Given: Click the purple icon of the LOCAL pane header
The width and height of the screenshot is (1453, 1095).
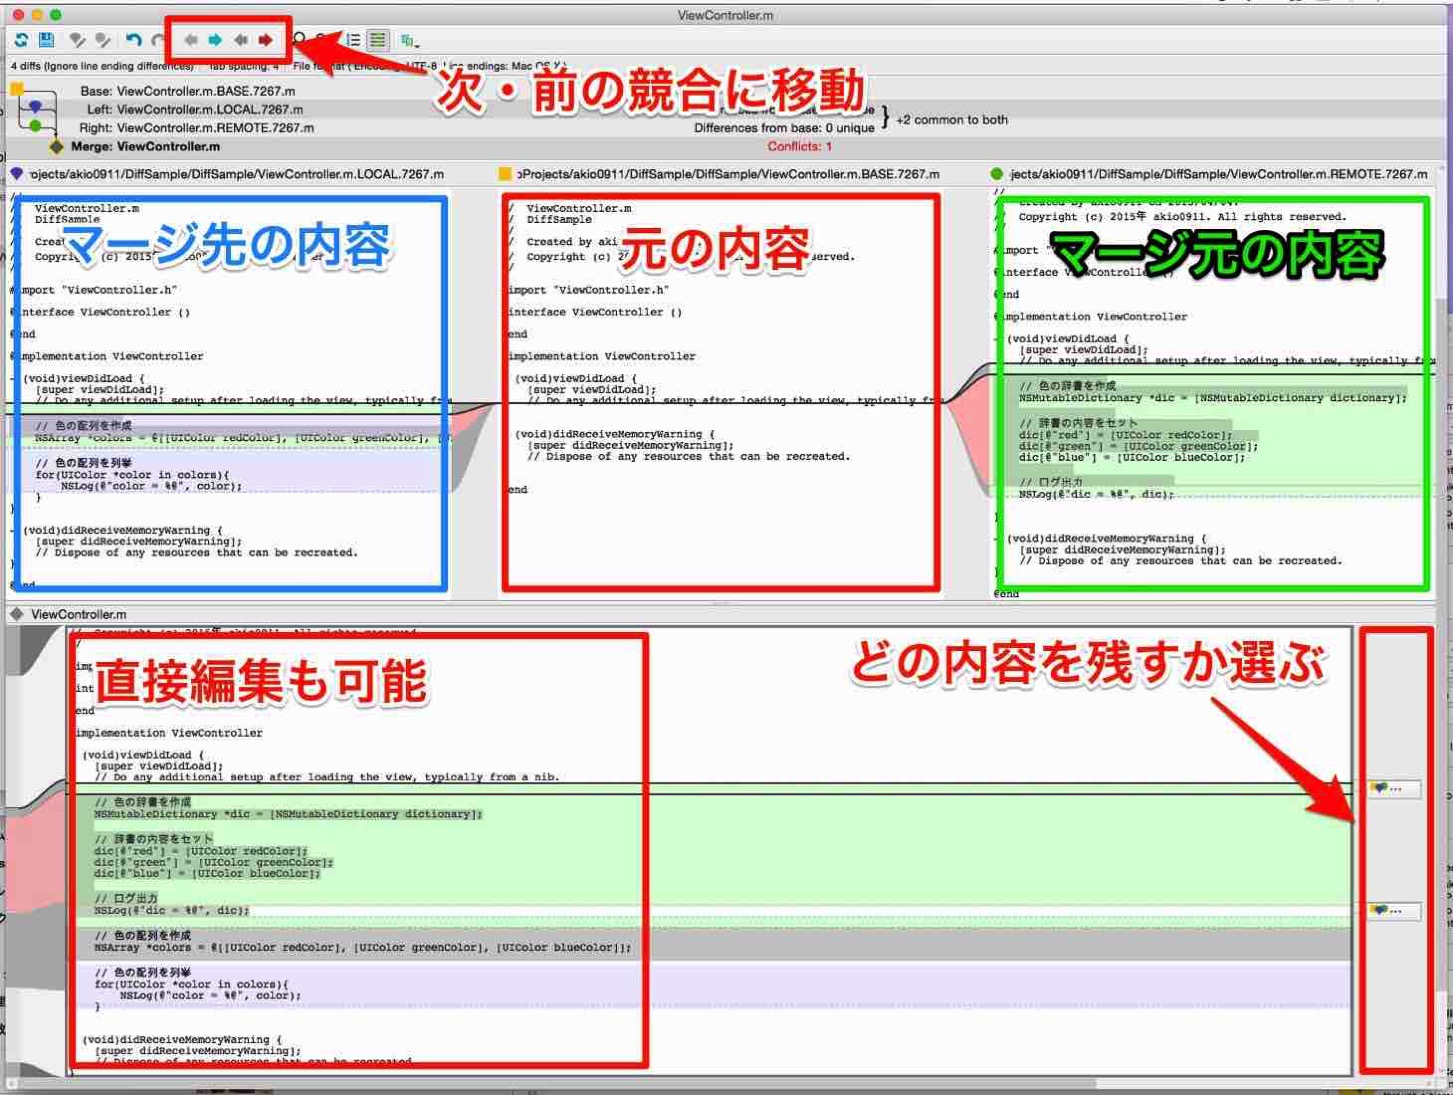Looking at the screenshot, I should (x=17, y=174).
